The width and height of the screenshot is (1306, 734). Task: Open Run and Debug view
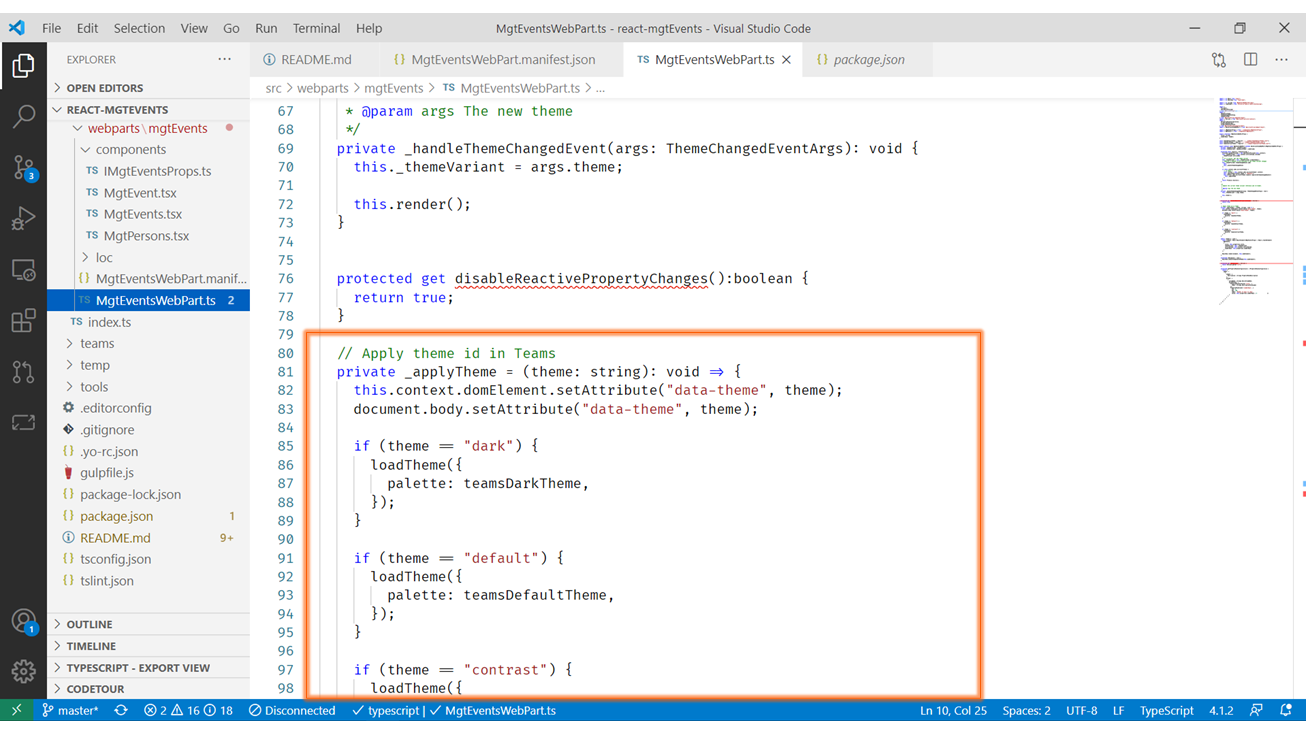click(23, 219)
